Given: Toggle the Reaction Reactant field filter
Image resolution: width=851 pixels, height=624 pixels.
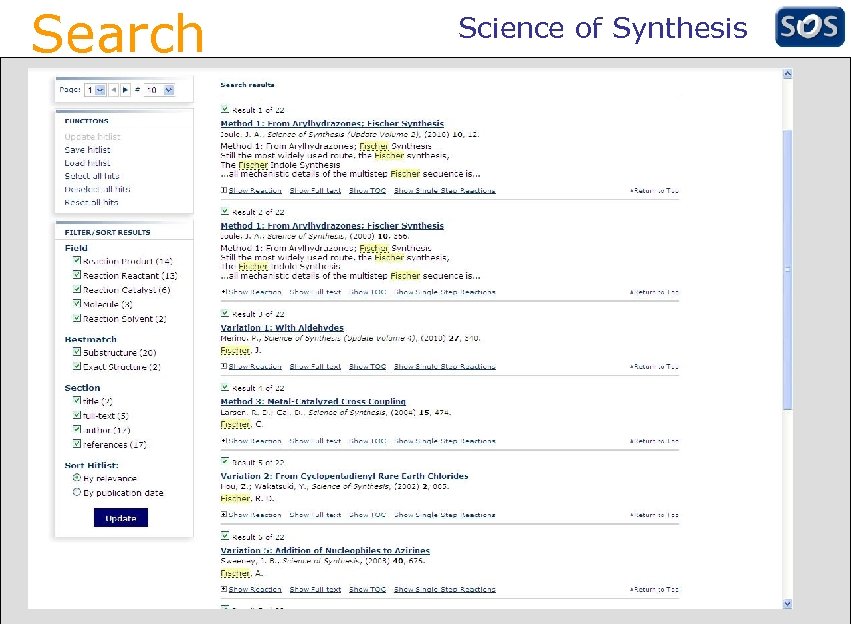Looking at the screenshot, I should [x=77, y=275].
